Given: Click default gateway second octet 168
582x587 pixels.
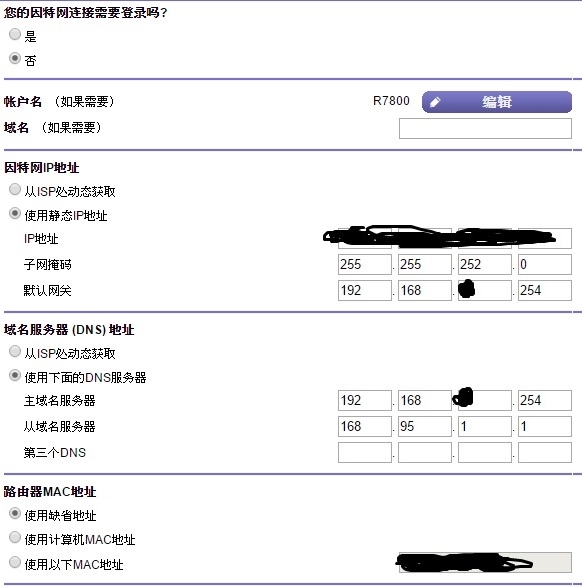Looking at the screenshot, I should click(425, 290).
